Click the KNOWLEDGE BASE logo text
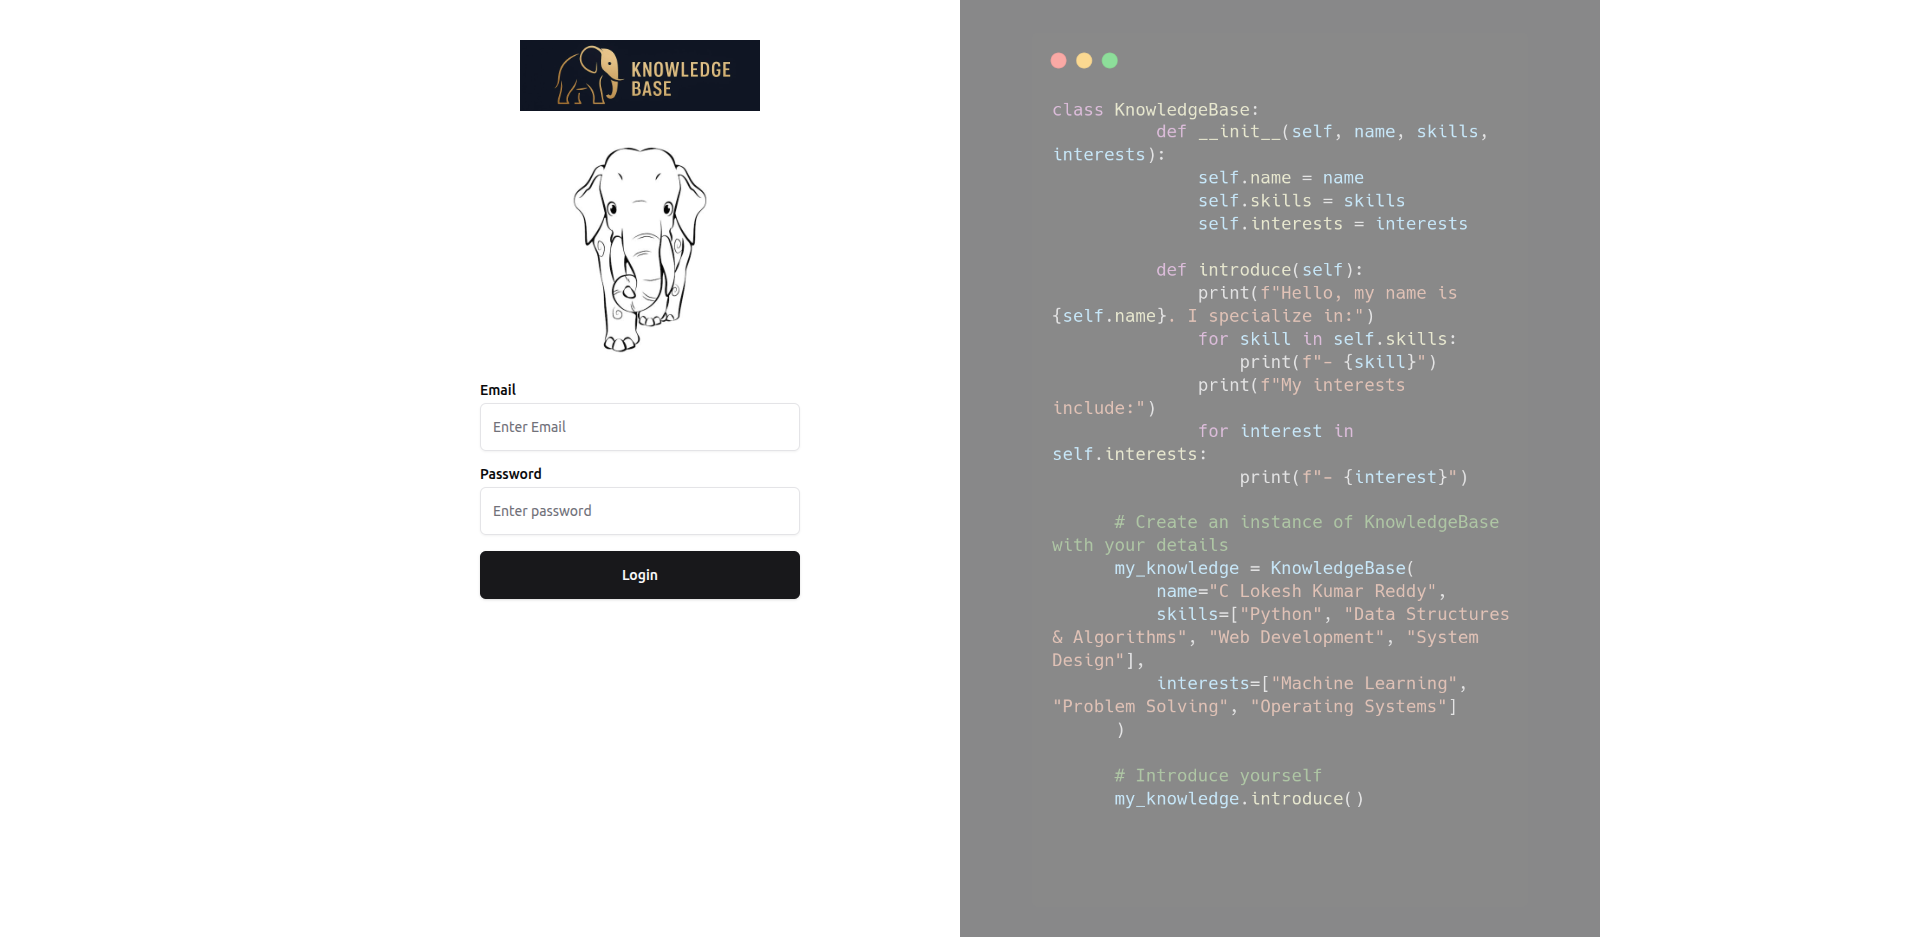The width and height of the screenshot is (1920, 937). pyautogui.click(x=680, y=79)
